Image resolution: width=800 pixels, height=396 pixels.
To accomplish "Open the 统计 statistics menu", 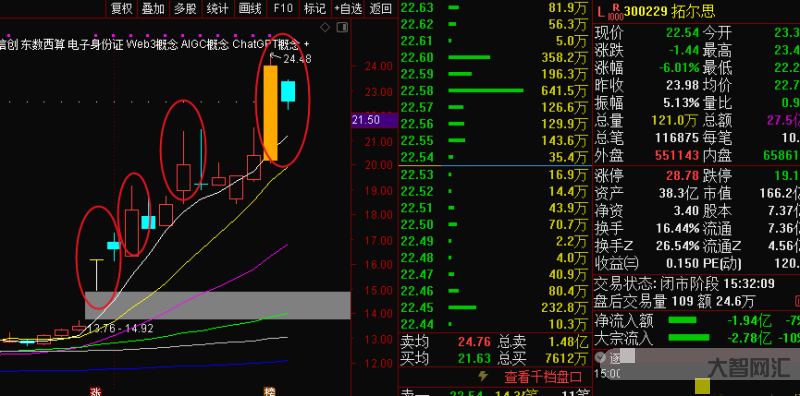I will coord(218,8).
